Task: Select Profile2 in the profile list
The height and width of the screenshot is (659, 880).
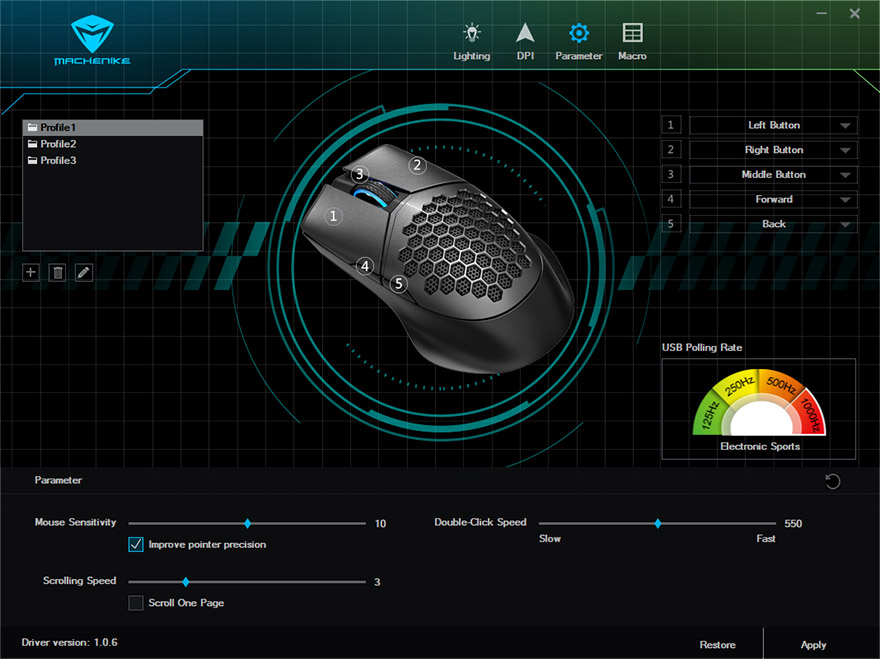Action: tap(112, 144)
